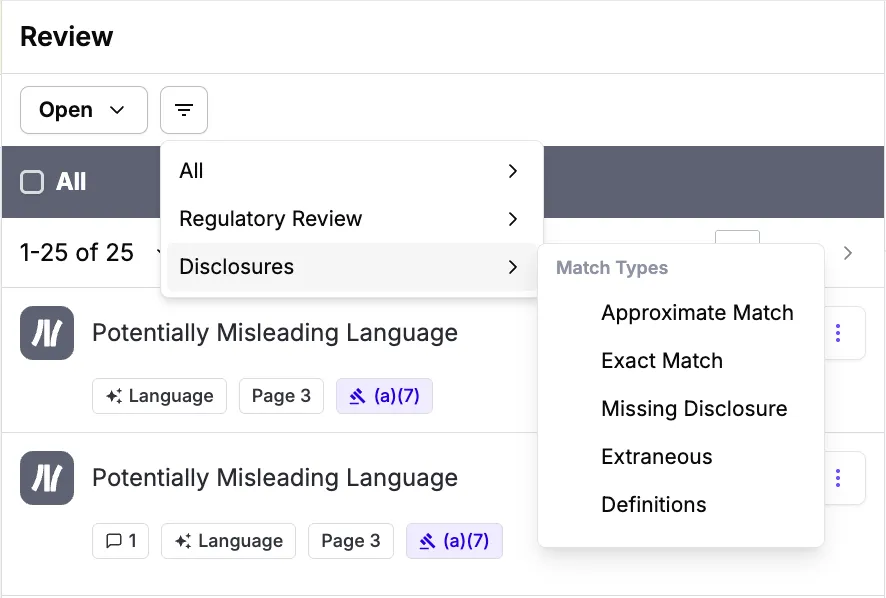Click the Match Types submenu header

click(612, 267)
